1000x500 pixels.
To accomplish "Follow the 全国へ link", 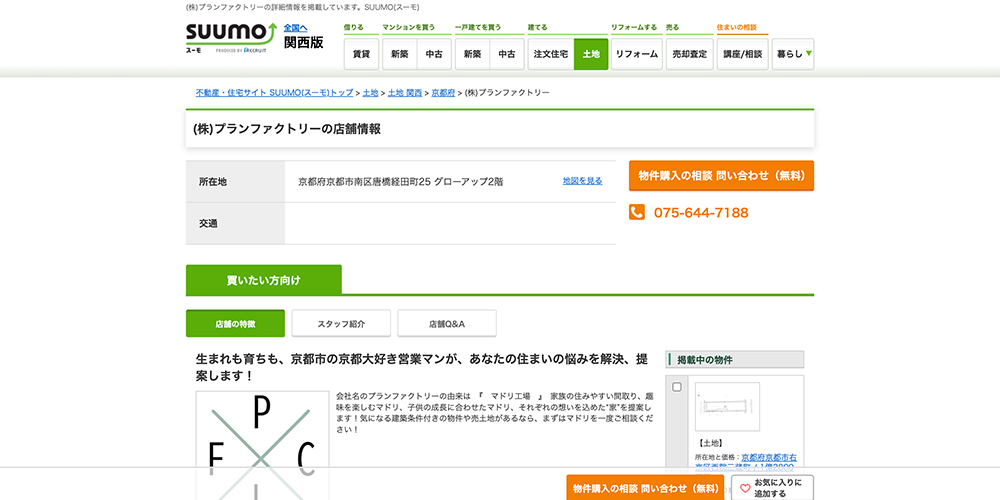I will click(x=295, y=28).
